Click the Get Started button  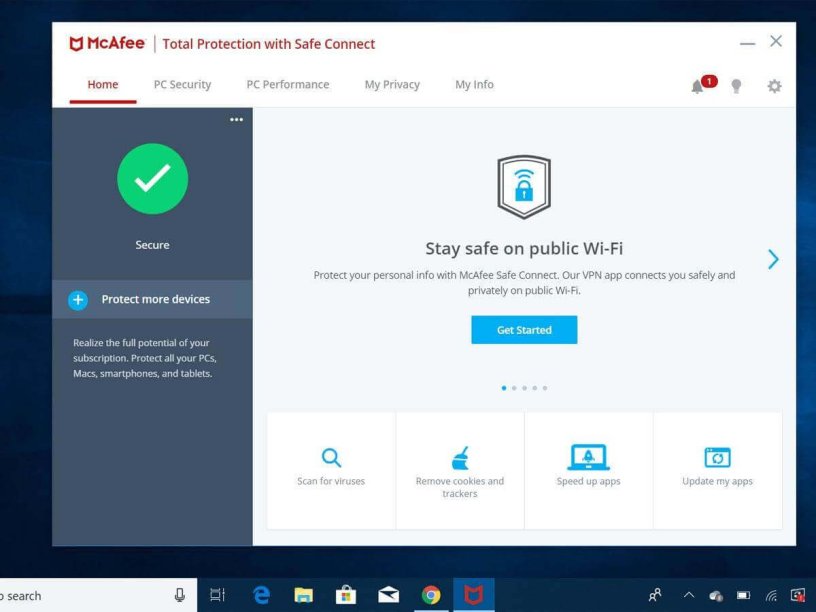[x=523, y=329]
